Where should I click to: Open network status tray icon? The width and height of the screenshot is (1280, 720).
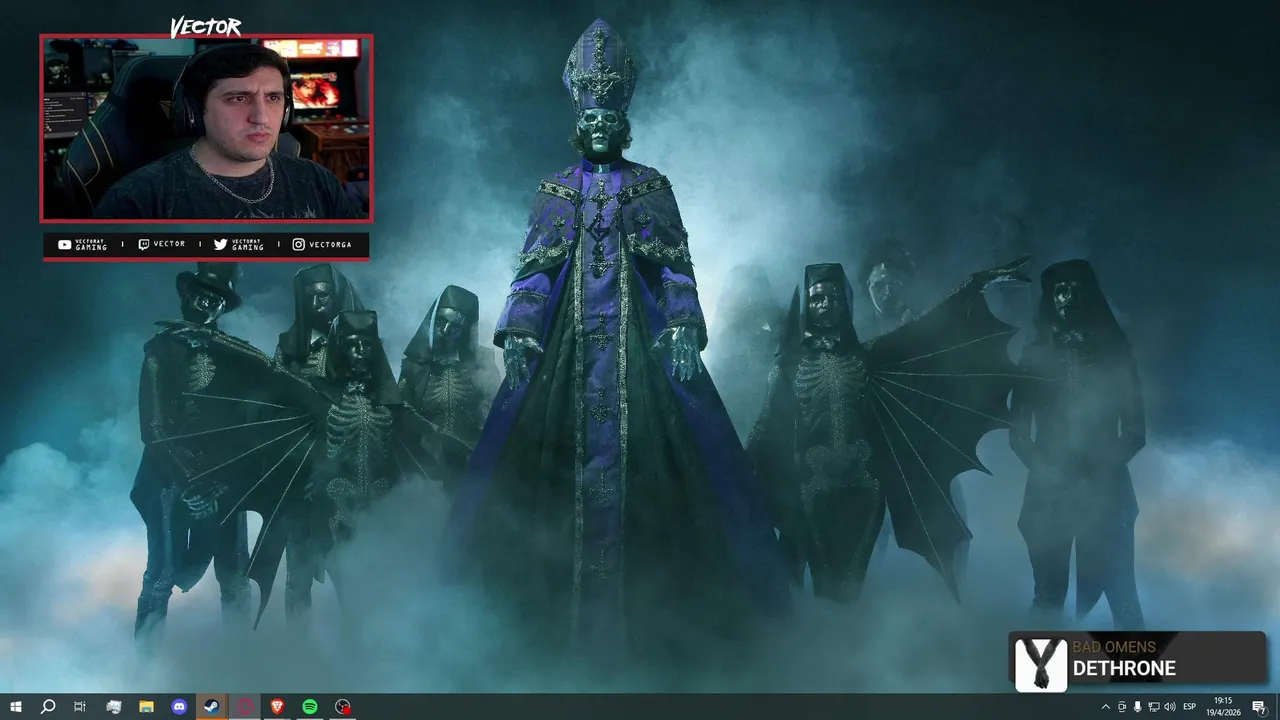1154,707
